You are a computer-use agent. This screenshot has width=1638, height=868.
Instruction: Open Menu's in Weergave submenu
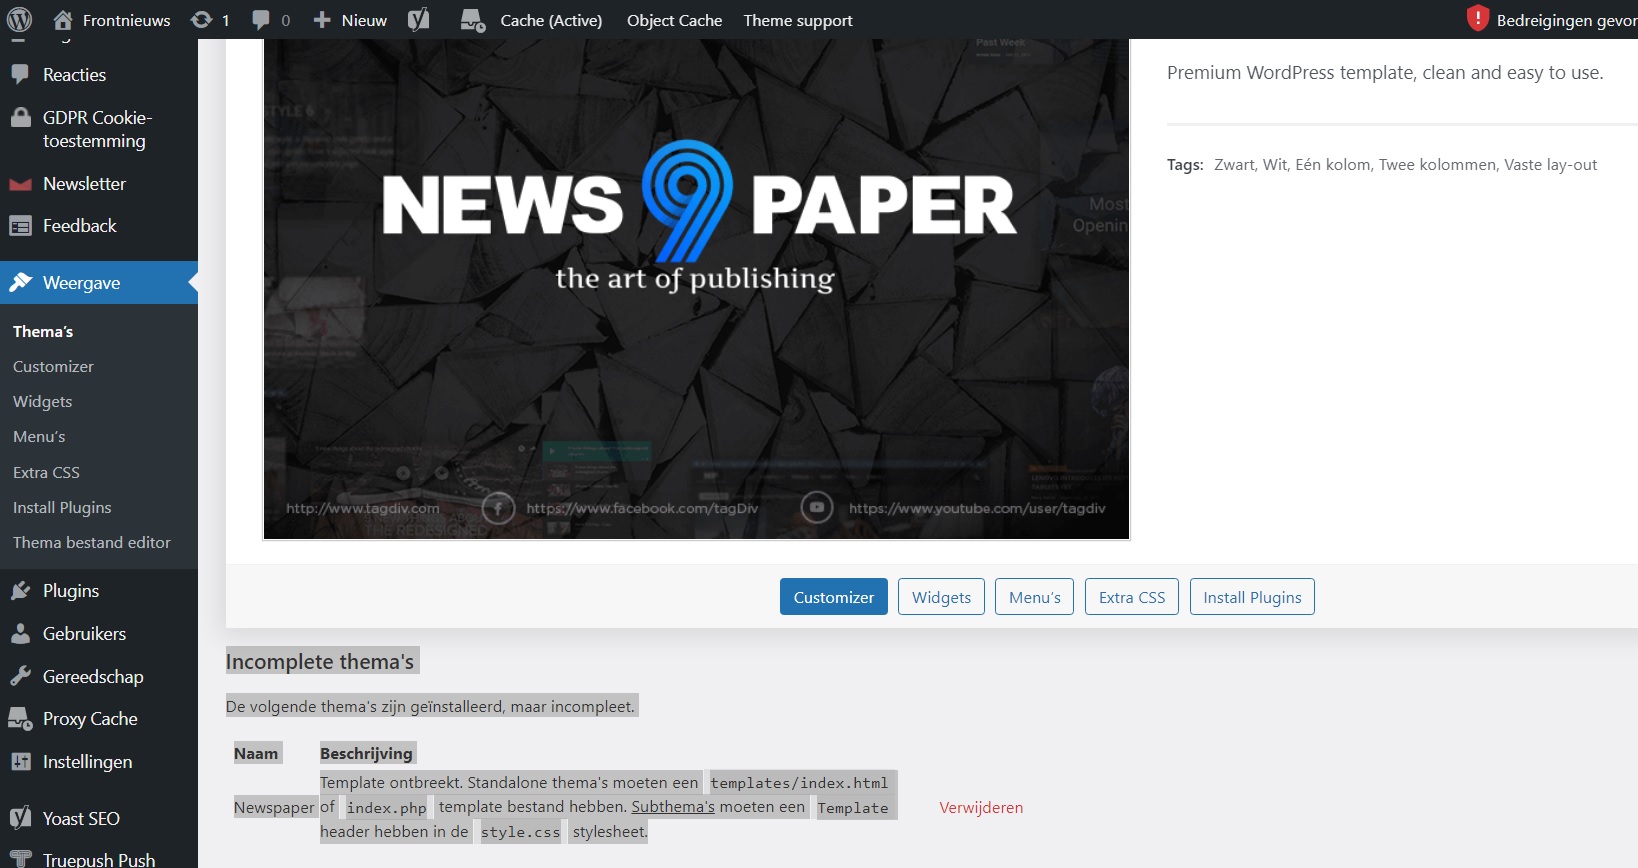coord(39,437)
